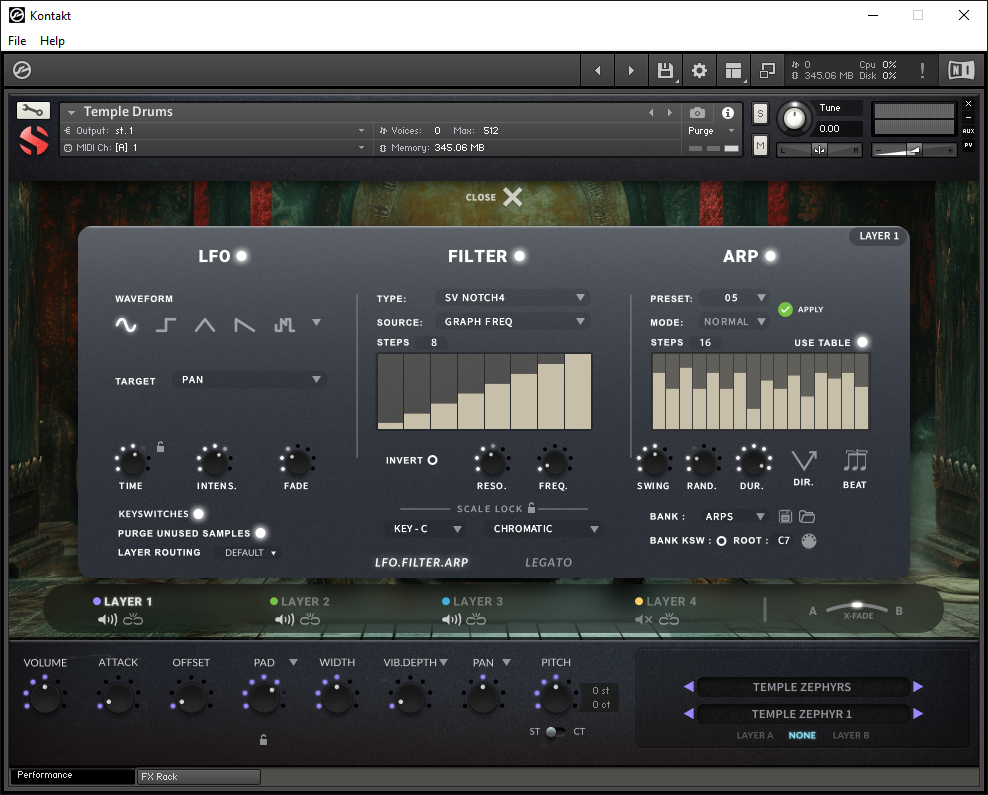Select the random step LFO waveform
This screenshot has height=795, width=988.
pos(284,324)
